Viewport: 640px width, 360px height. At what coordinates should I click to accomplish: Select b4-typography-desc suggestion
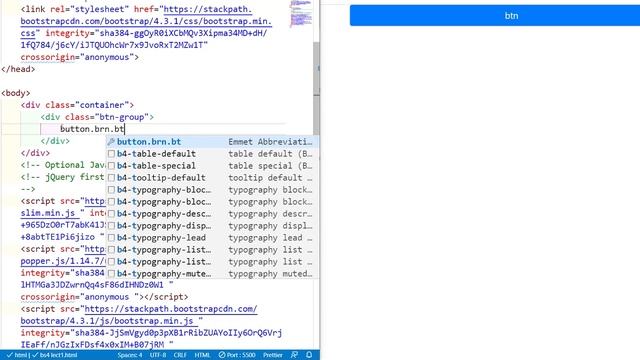(x=212, y=213)
